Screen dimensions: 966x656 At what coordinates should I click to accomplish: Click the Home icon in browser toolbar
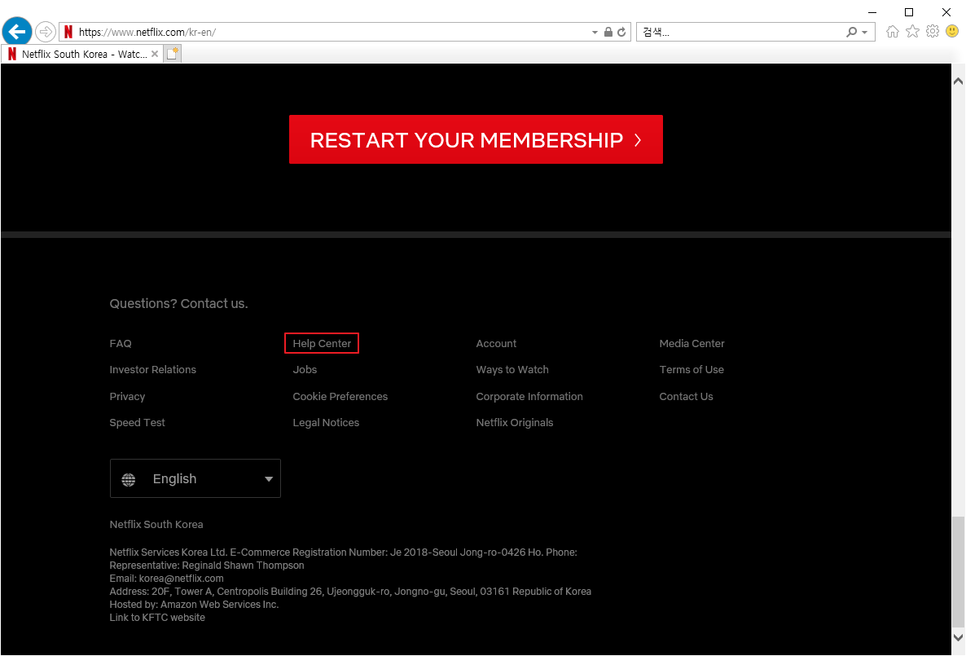coord(892,31)
